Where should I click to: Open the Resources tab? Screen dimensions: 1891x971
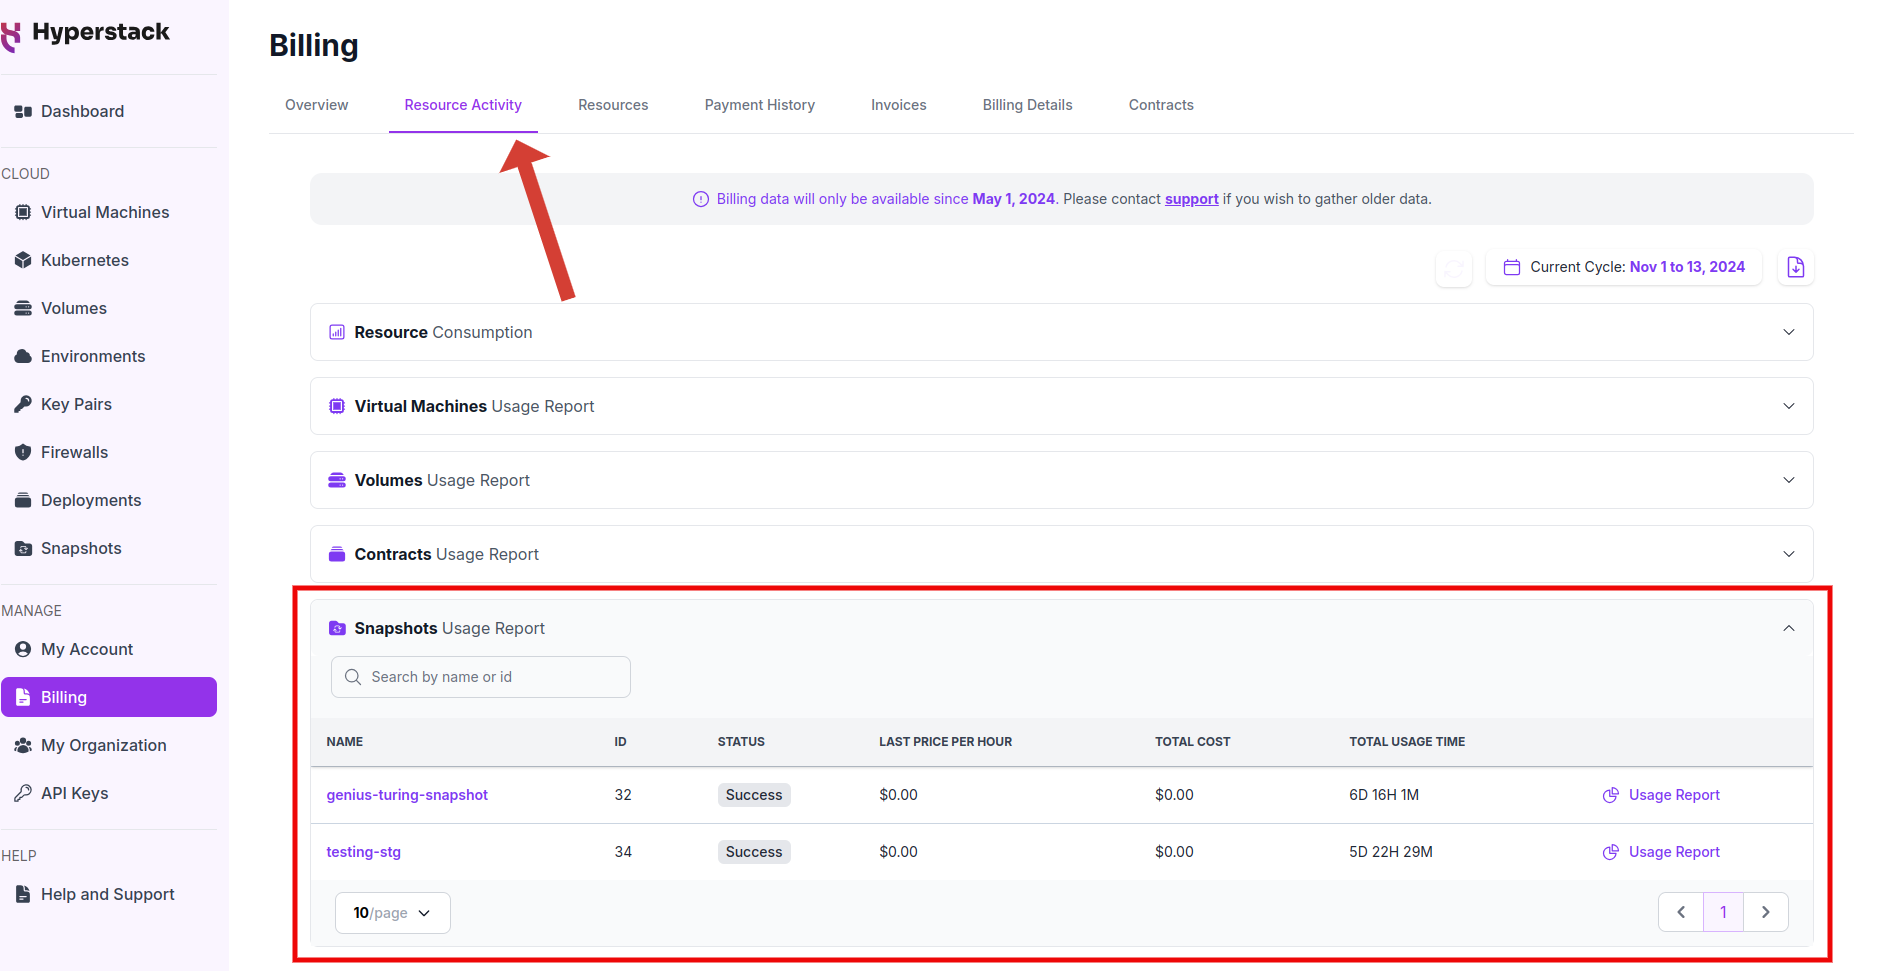click(613, 105)
